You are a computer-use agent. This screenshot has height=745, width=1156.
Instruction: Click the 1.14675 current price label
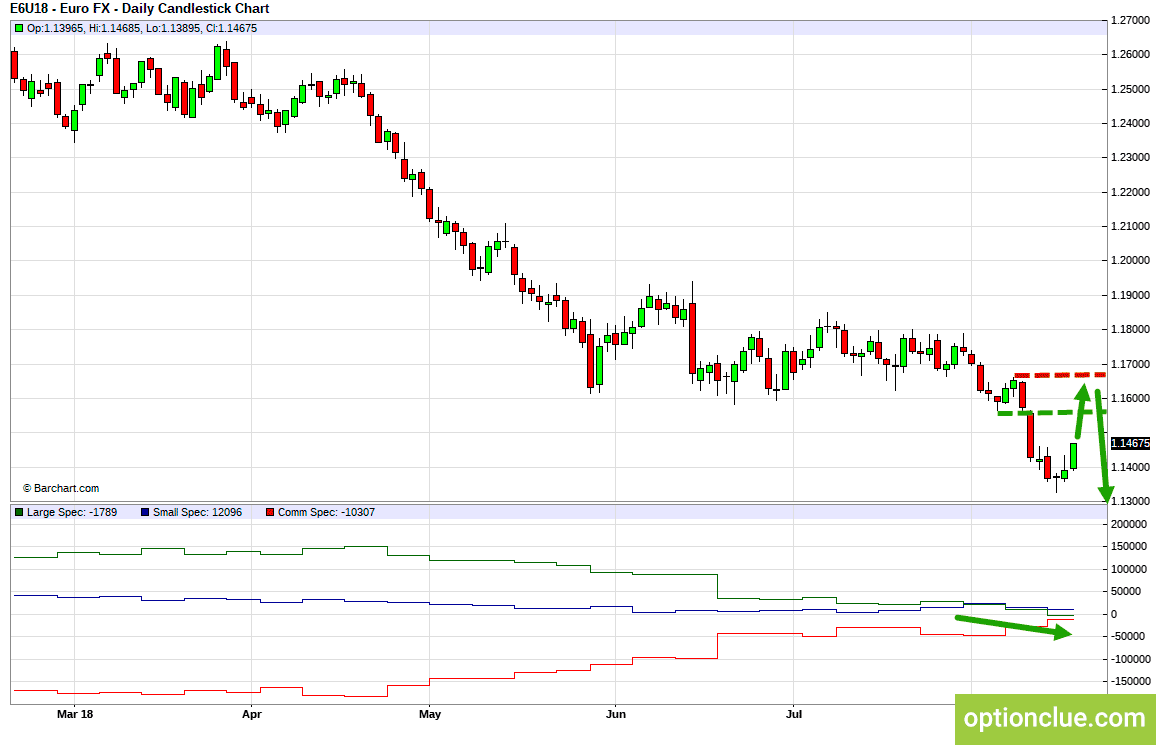coord(1130,442)
